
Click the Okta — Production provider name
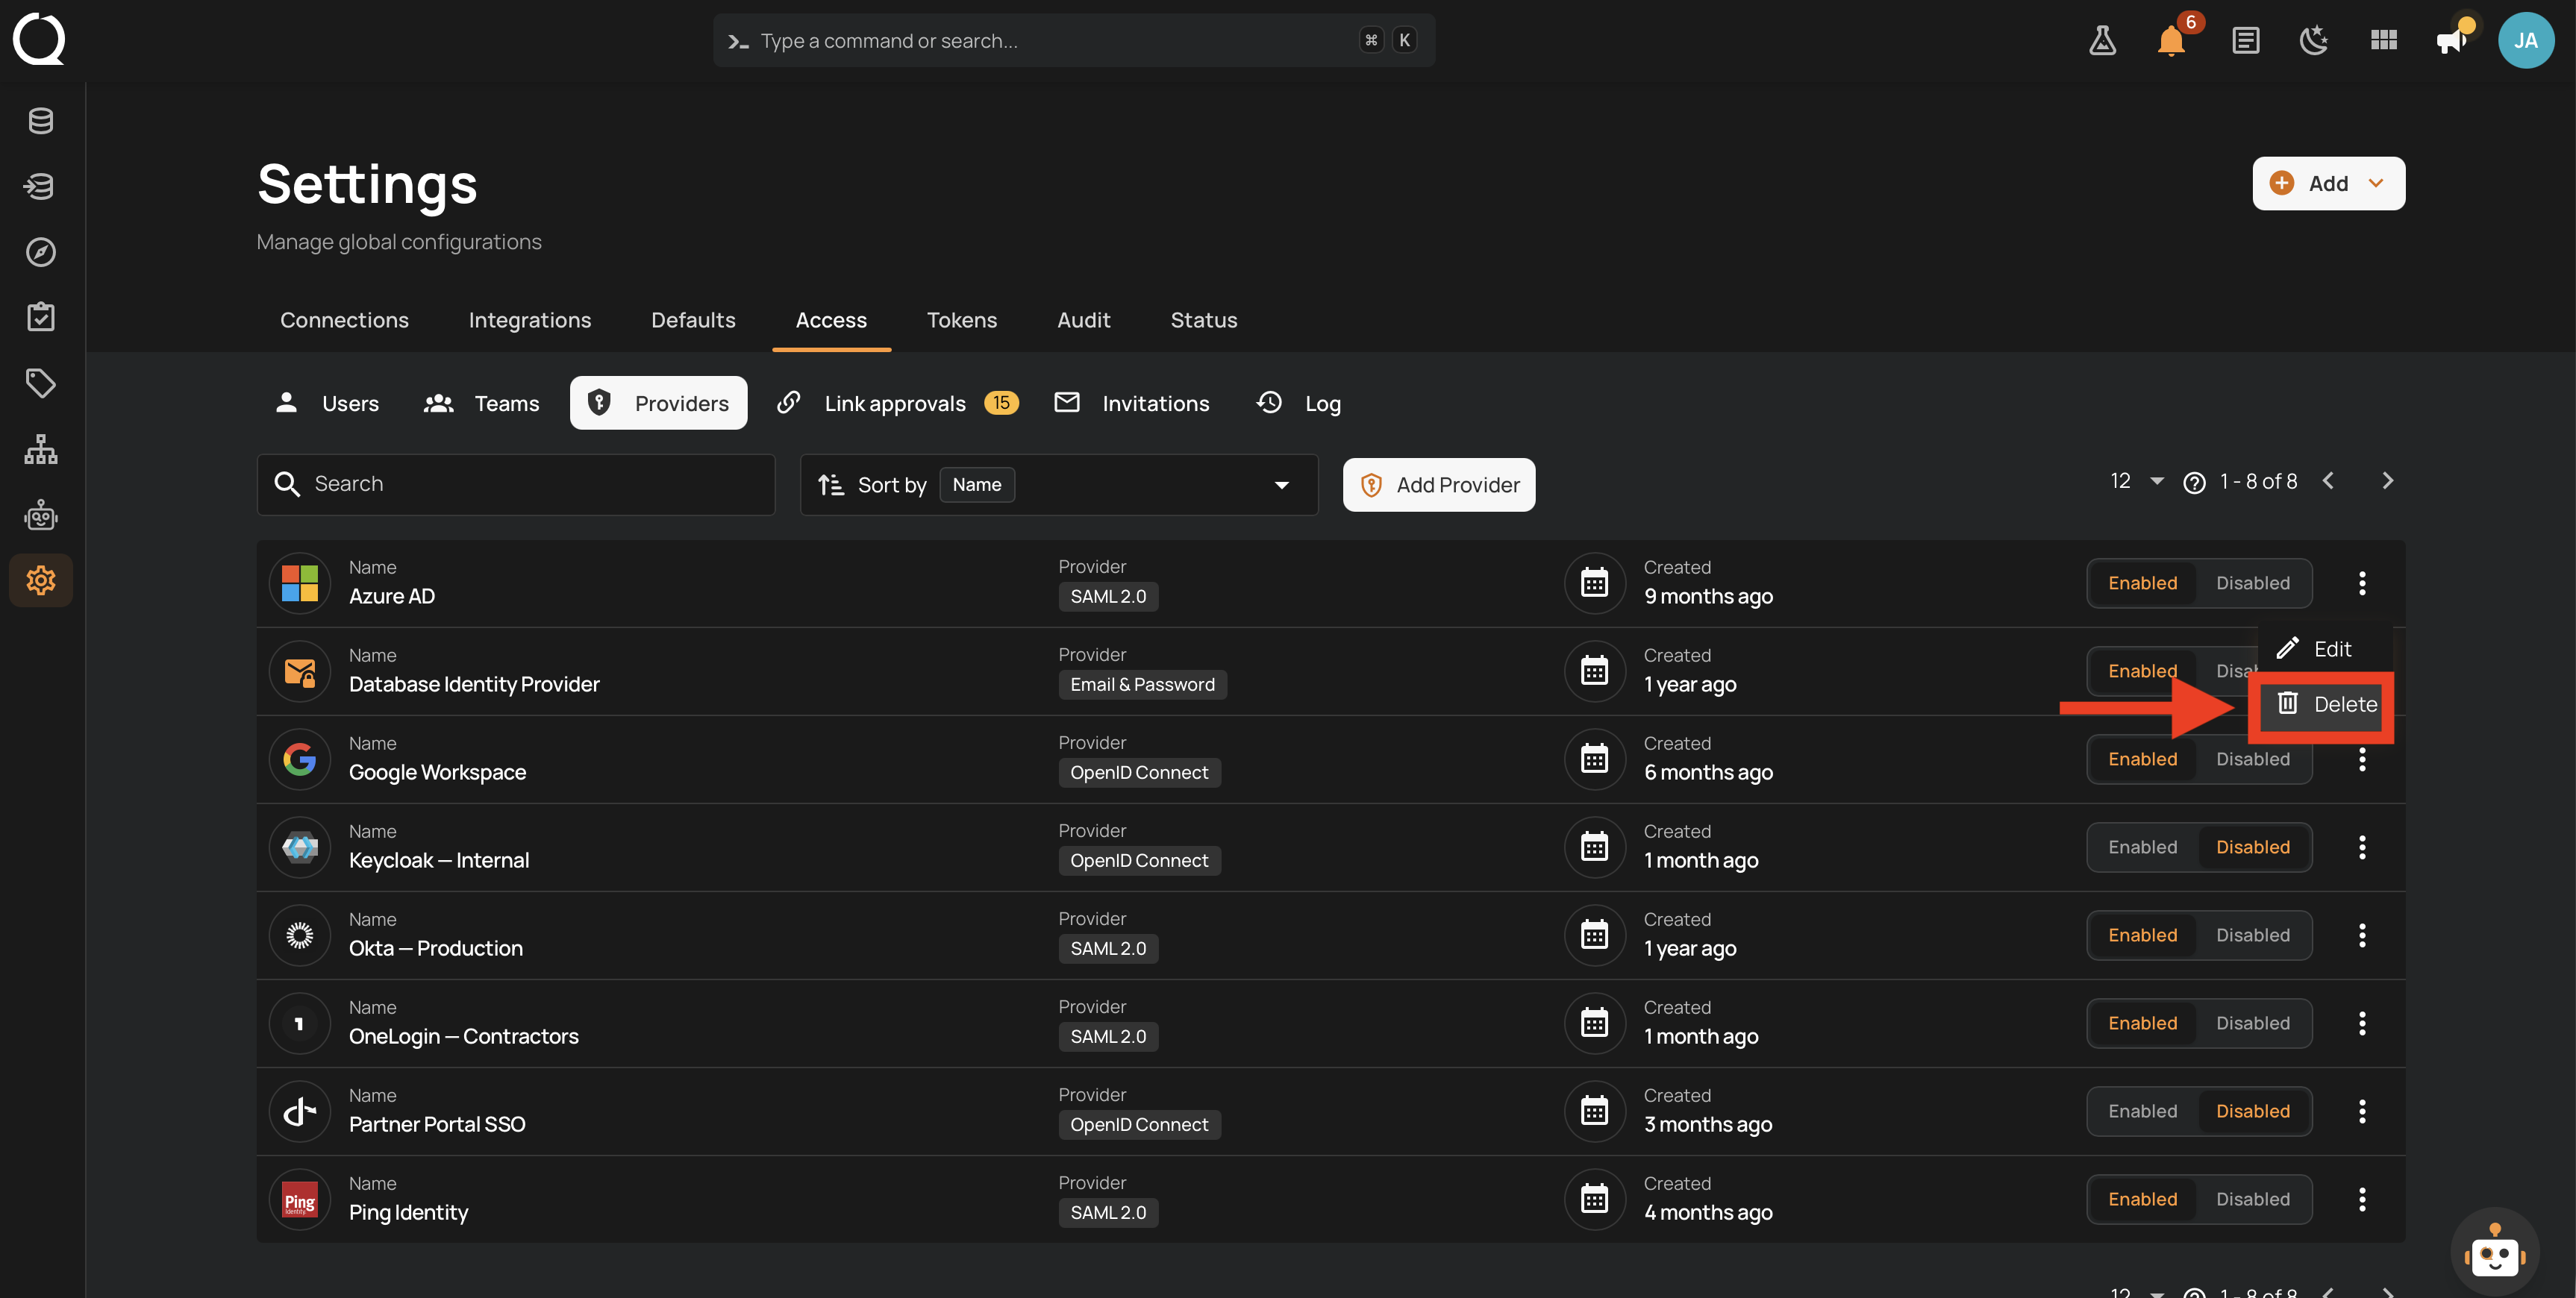coord(435,948)
